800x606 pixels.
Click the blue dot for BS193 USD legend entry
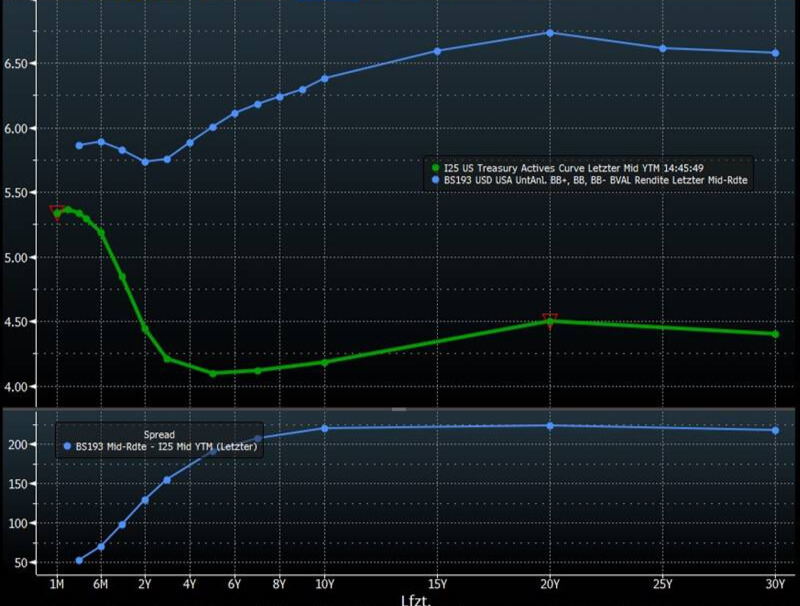tap(433, 179)
